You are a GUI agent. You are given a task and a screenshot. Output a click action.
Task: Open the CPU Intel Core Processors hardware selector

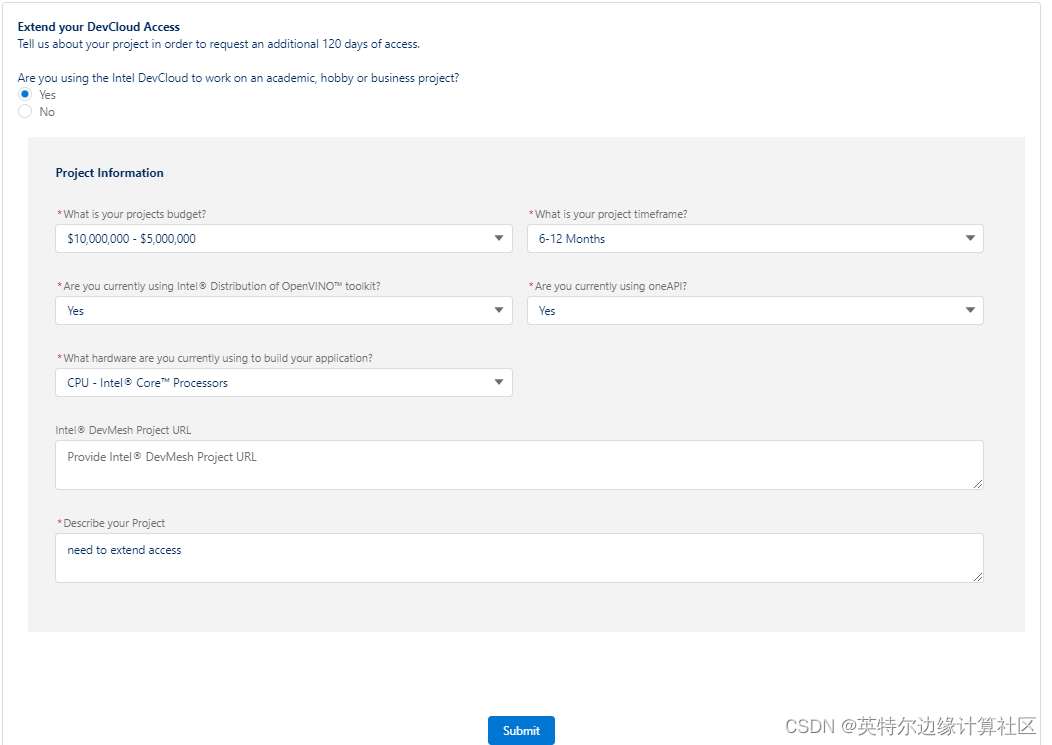click(x=283, y=382)
